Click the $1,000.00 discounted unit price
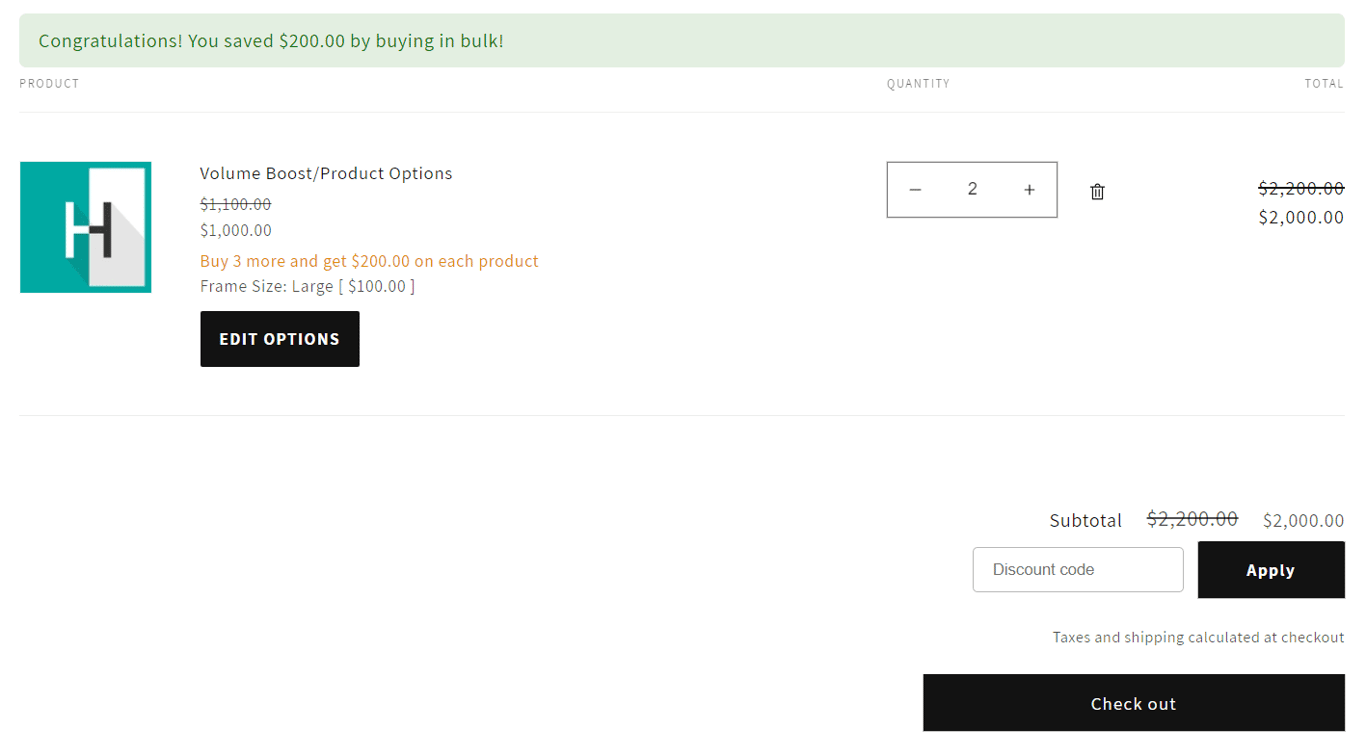 coord(235,230)
